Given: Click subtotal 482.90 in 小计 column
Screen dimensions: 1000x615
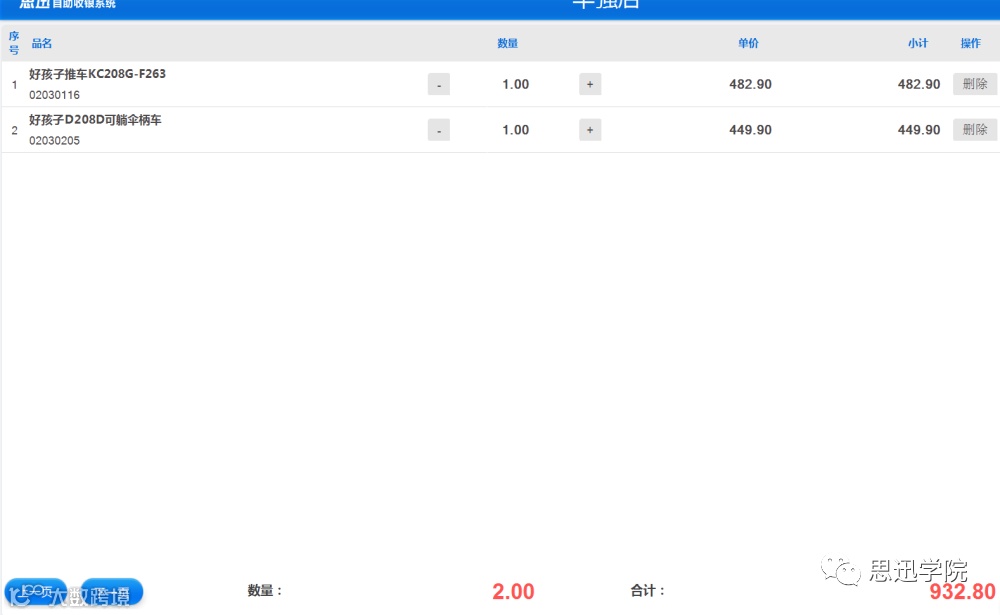Looking at the screenshot, I should (x=919, y=84).
